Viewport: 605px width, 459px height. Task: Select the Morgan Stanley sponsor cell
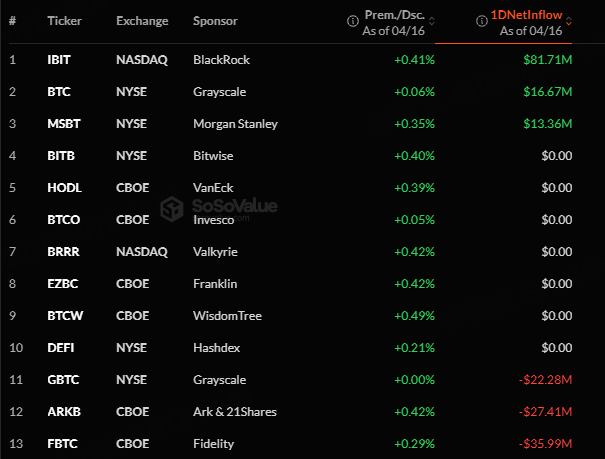tap(236, 124)
